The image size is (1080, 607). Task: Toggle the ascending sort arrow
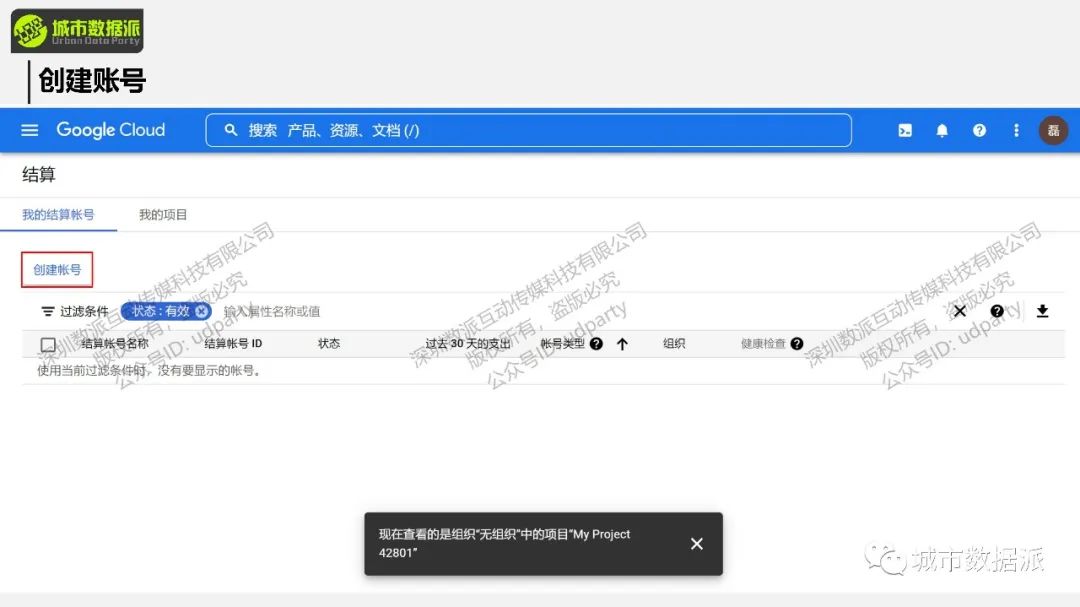point(623,344)
